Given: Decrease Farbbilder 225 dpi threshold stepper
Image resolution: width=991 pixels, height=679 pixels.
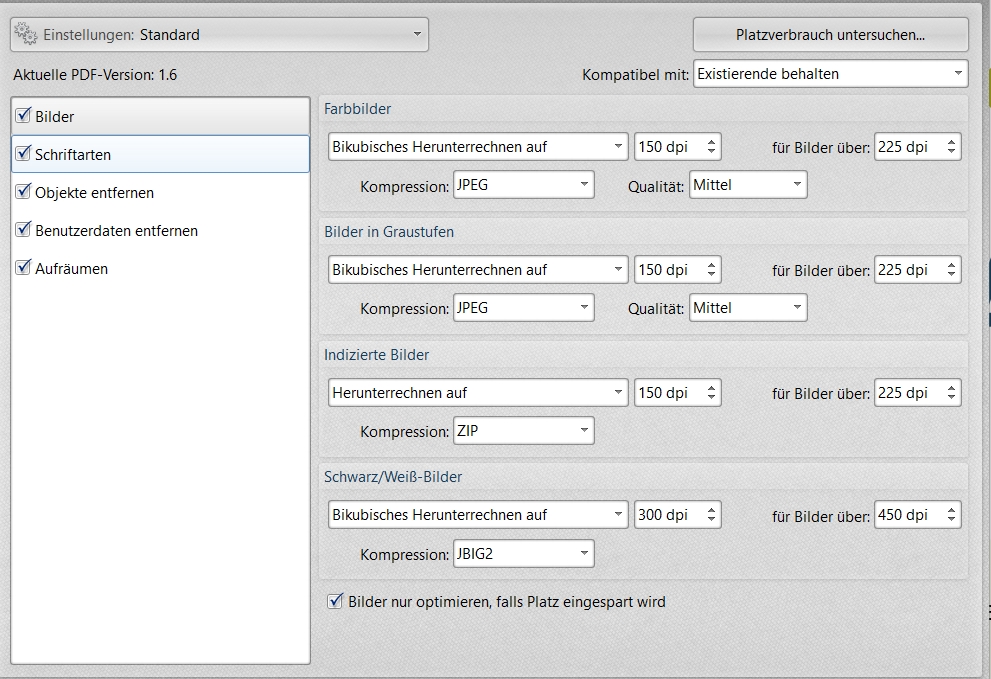Looking at the screenshot, I should click(952, 152).
